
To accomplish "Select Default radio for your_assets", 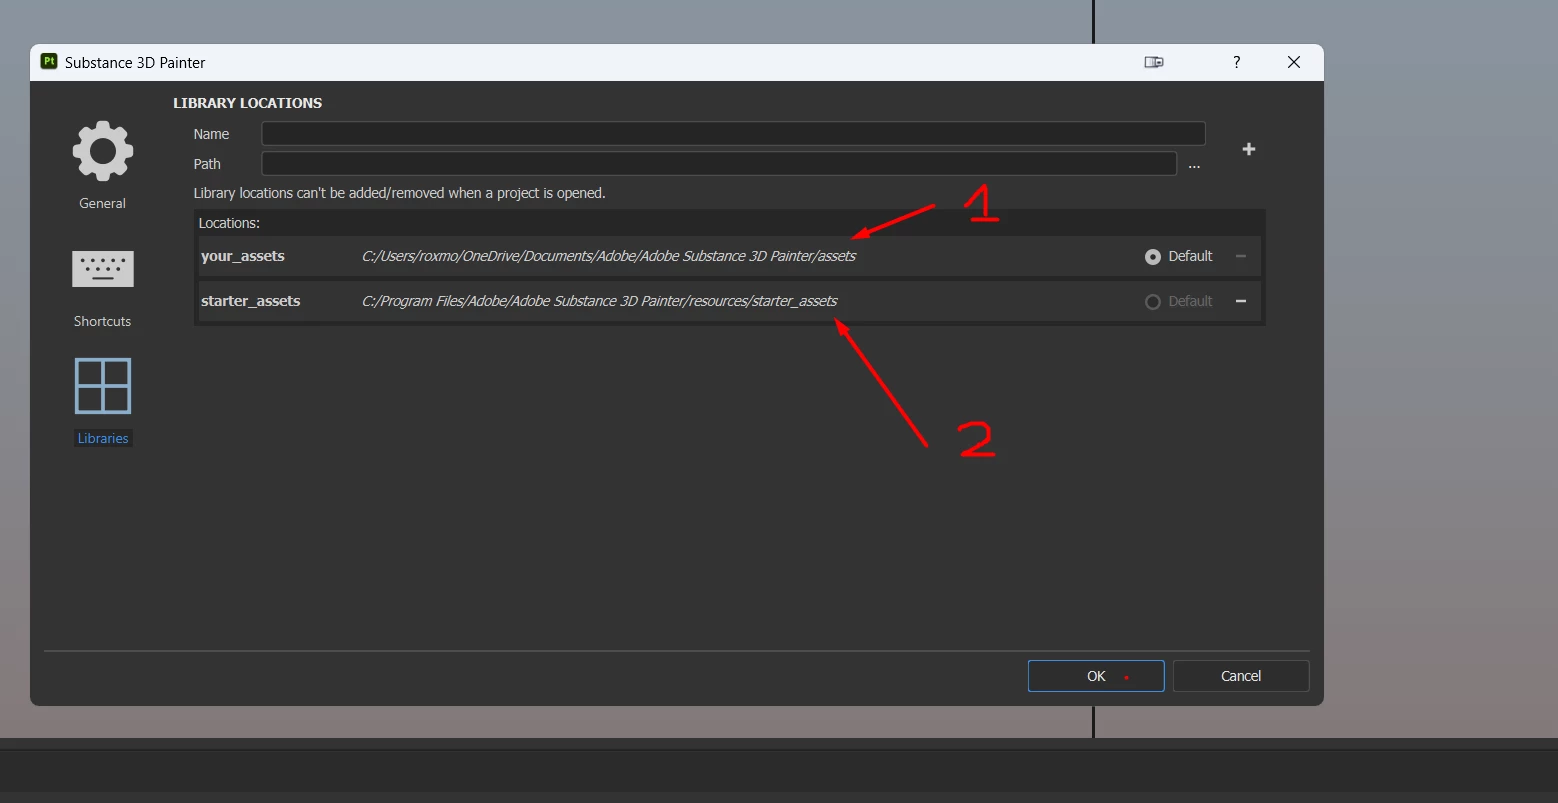I will click(x=1153, y=257).
